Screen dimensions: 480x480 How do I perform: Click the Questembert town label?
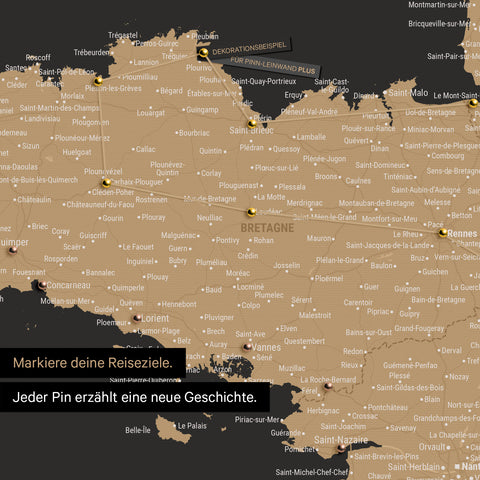304,341
